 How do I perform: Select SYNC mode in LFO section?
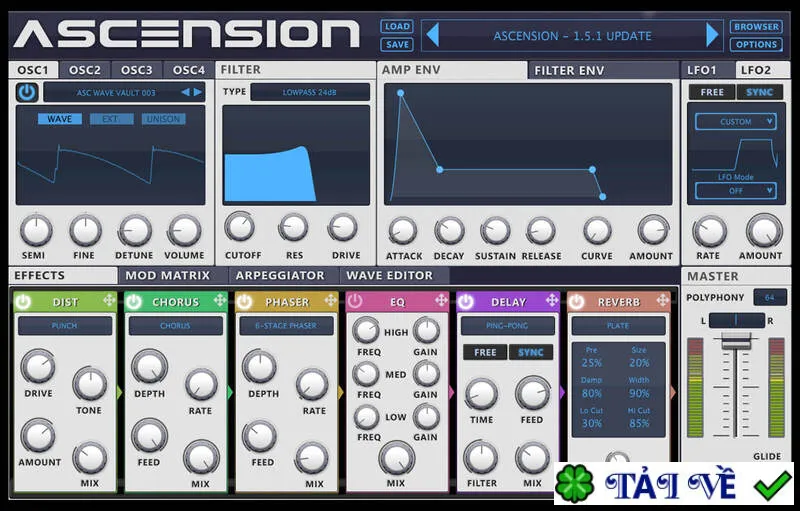coord(759,92)
